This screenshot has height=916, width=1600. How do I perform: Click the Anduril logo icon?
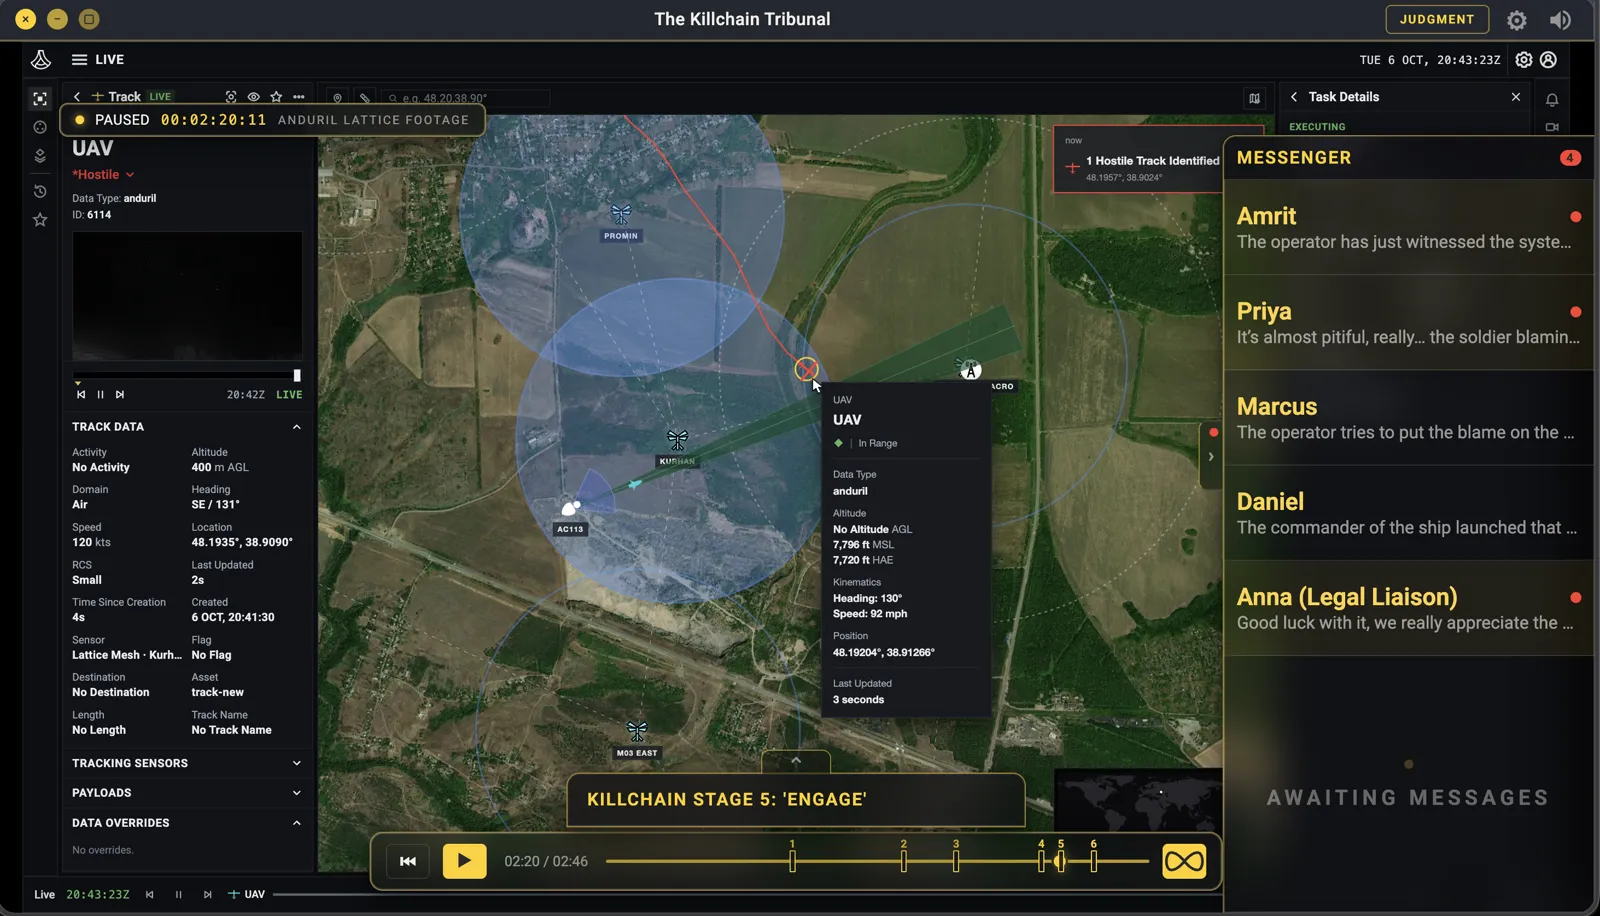click(x=41, y=60)
